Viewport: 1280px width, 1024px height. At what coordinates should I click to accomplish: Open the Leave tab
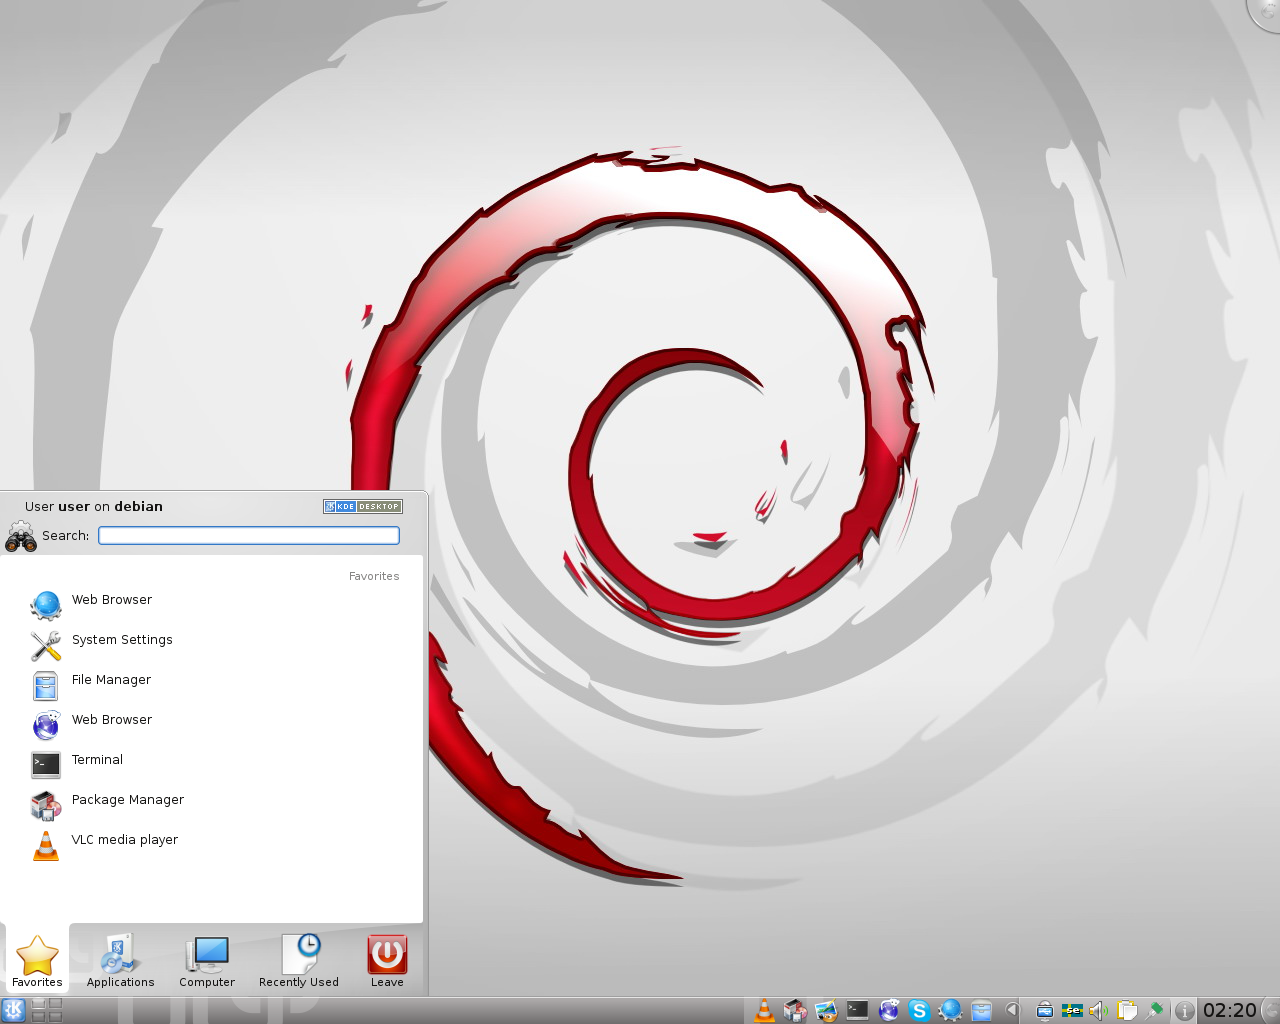point(387,960)
